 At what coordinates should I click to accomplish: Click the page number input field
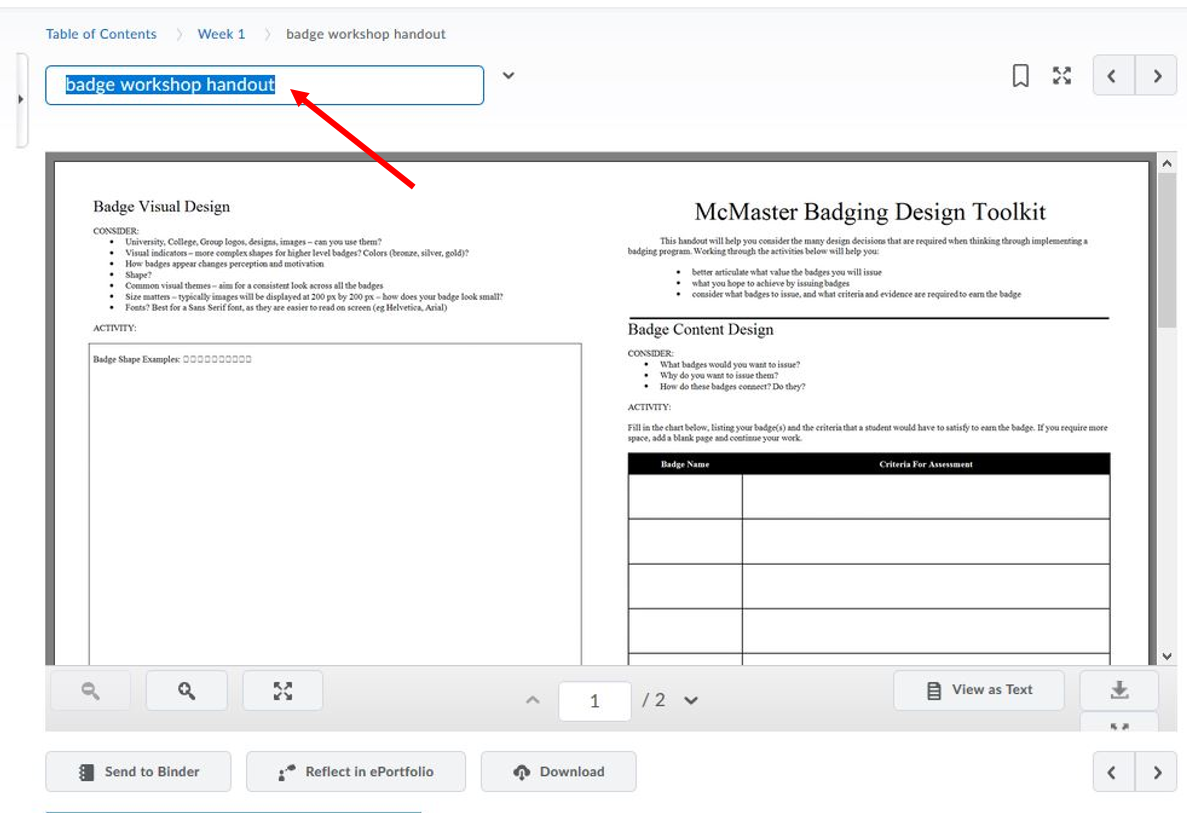(594, 701)
